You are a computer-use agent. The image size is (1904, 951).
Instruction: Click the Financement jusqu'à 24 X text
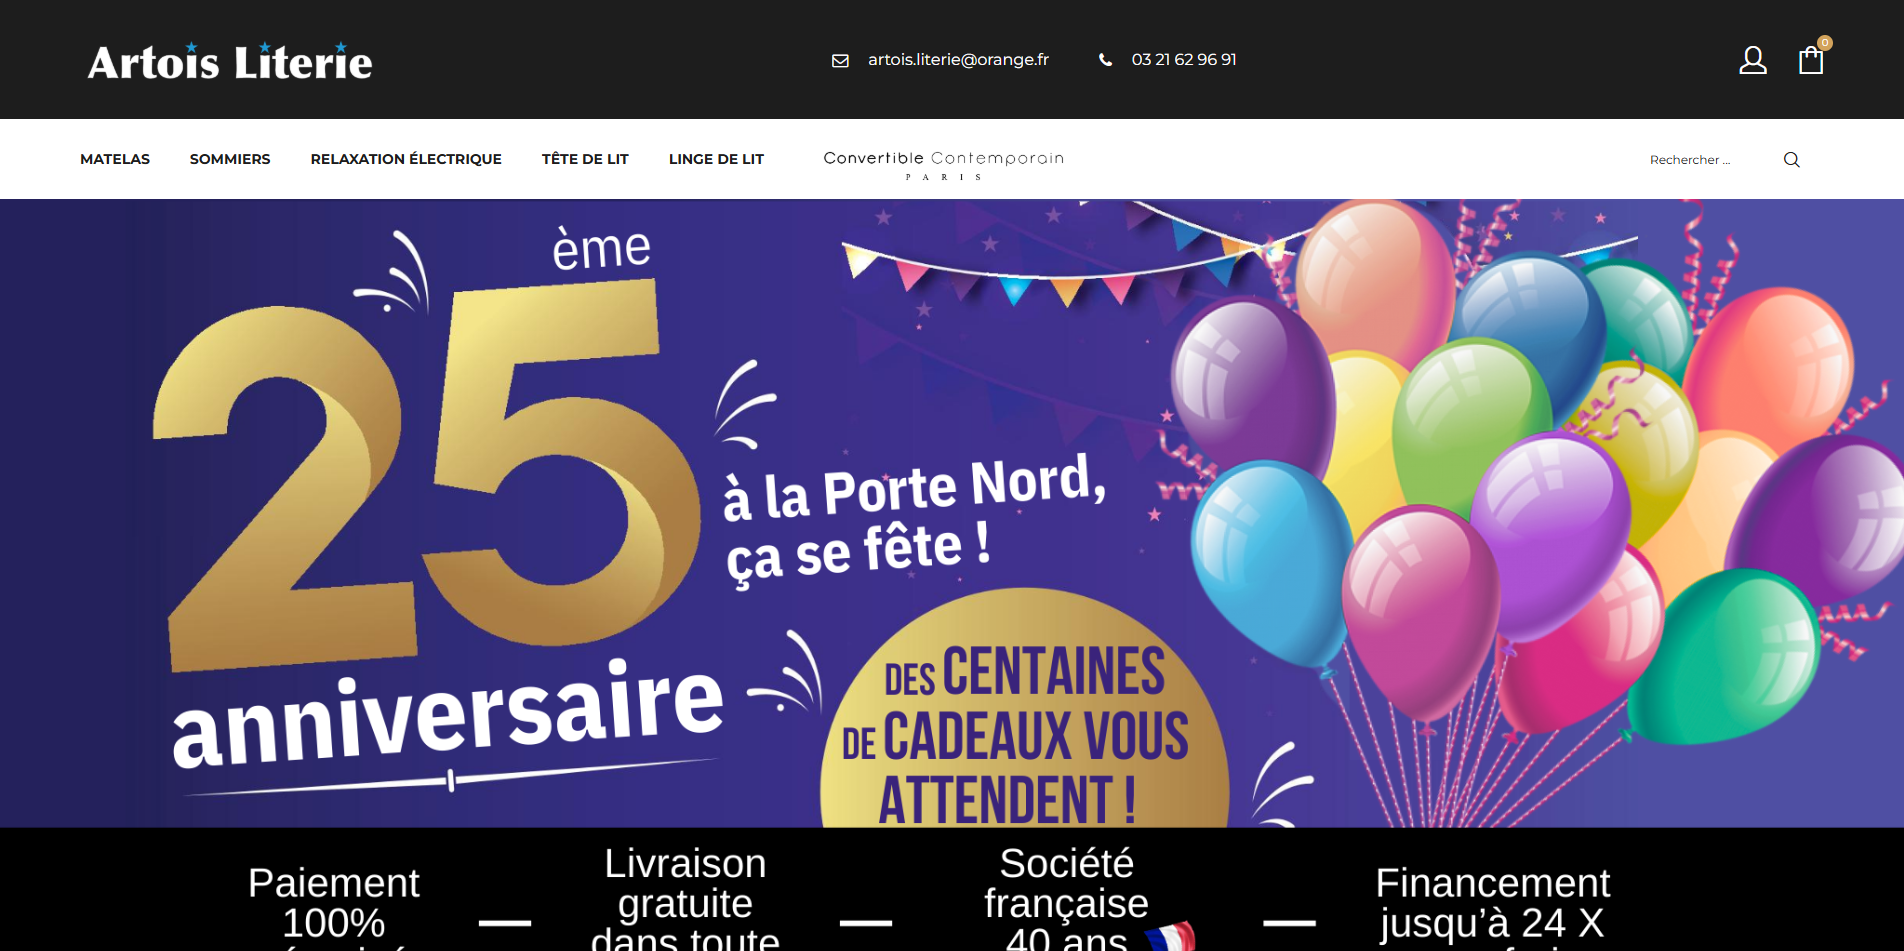pos(1492,904)
